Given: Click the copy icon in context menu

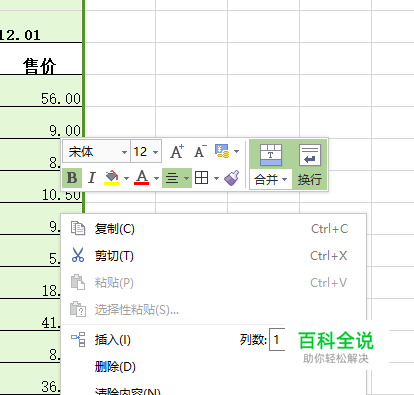Looking at the screenshot, I should tap(78, 229).
